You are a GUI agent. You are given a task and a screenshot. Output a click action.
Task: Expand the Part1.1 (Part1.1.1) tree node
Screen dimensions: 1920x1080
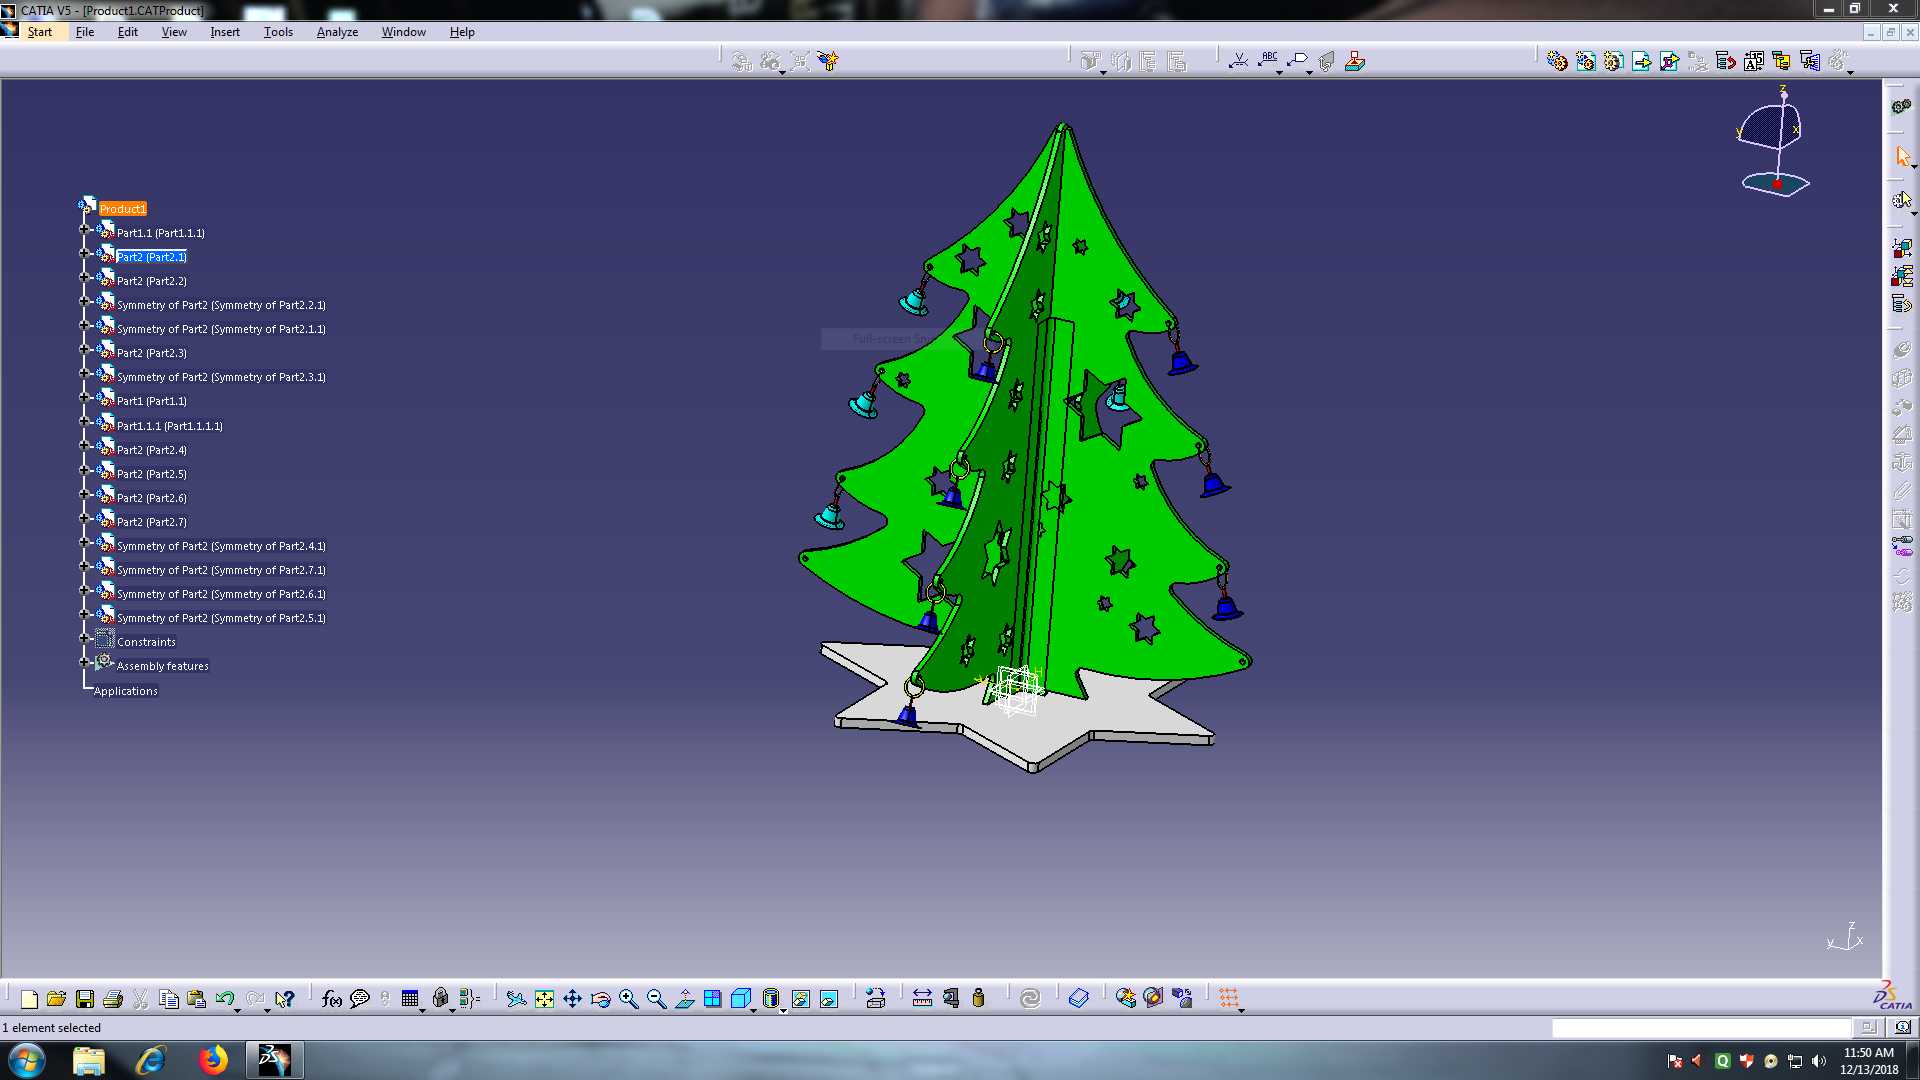[85, 230]
